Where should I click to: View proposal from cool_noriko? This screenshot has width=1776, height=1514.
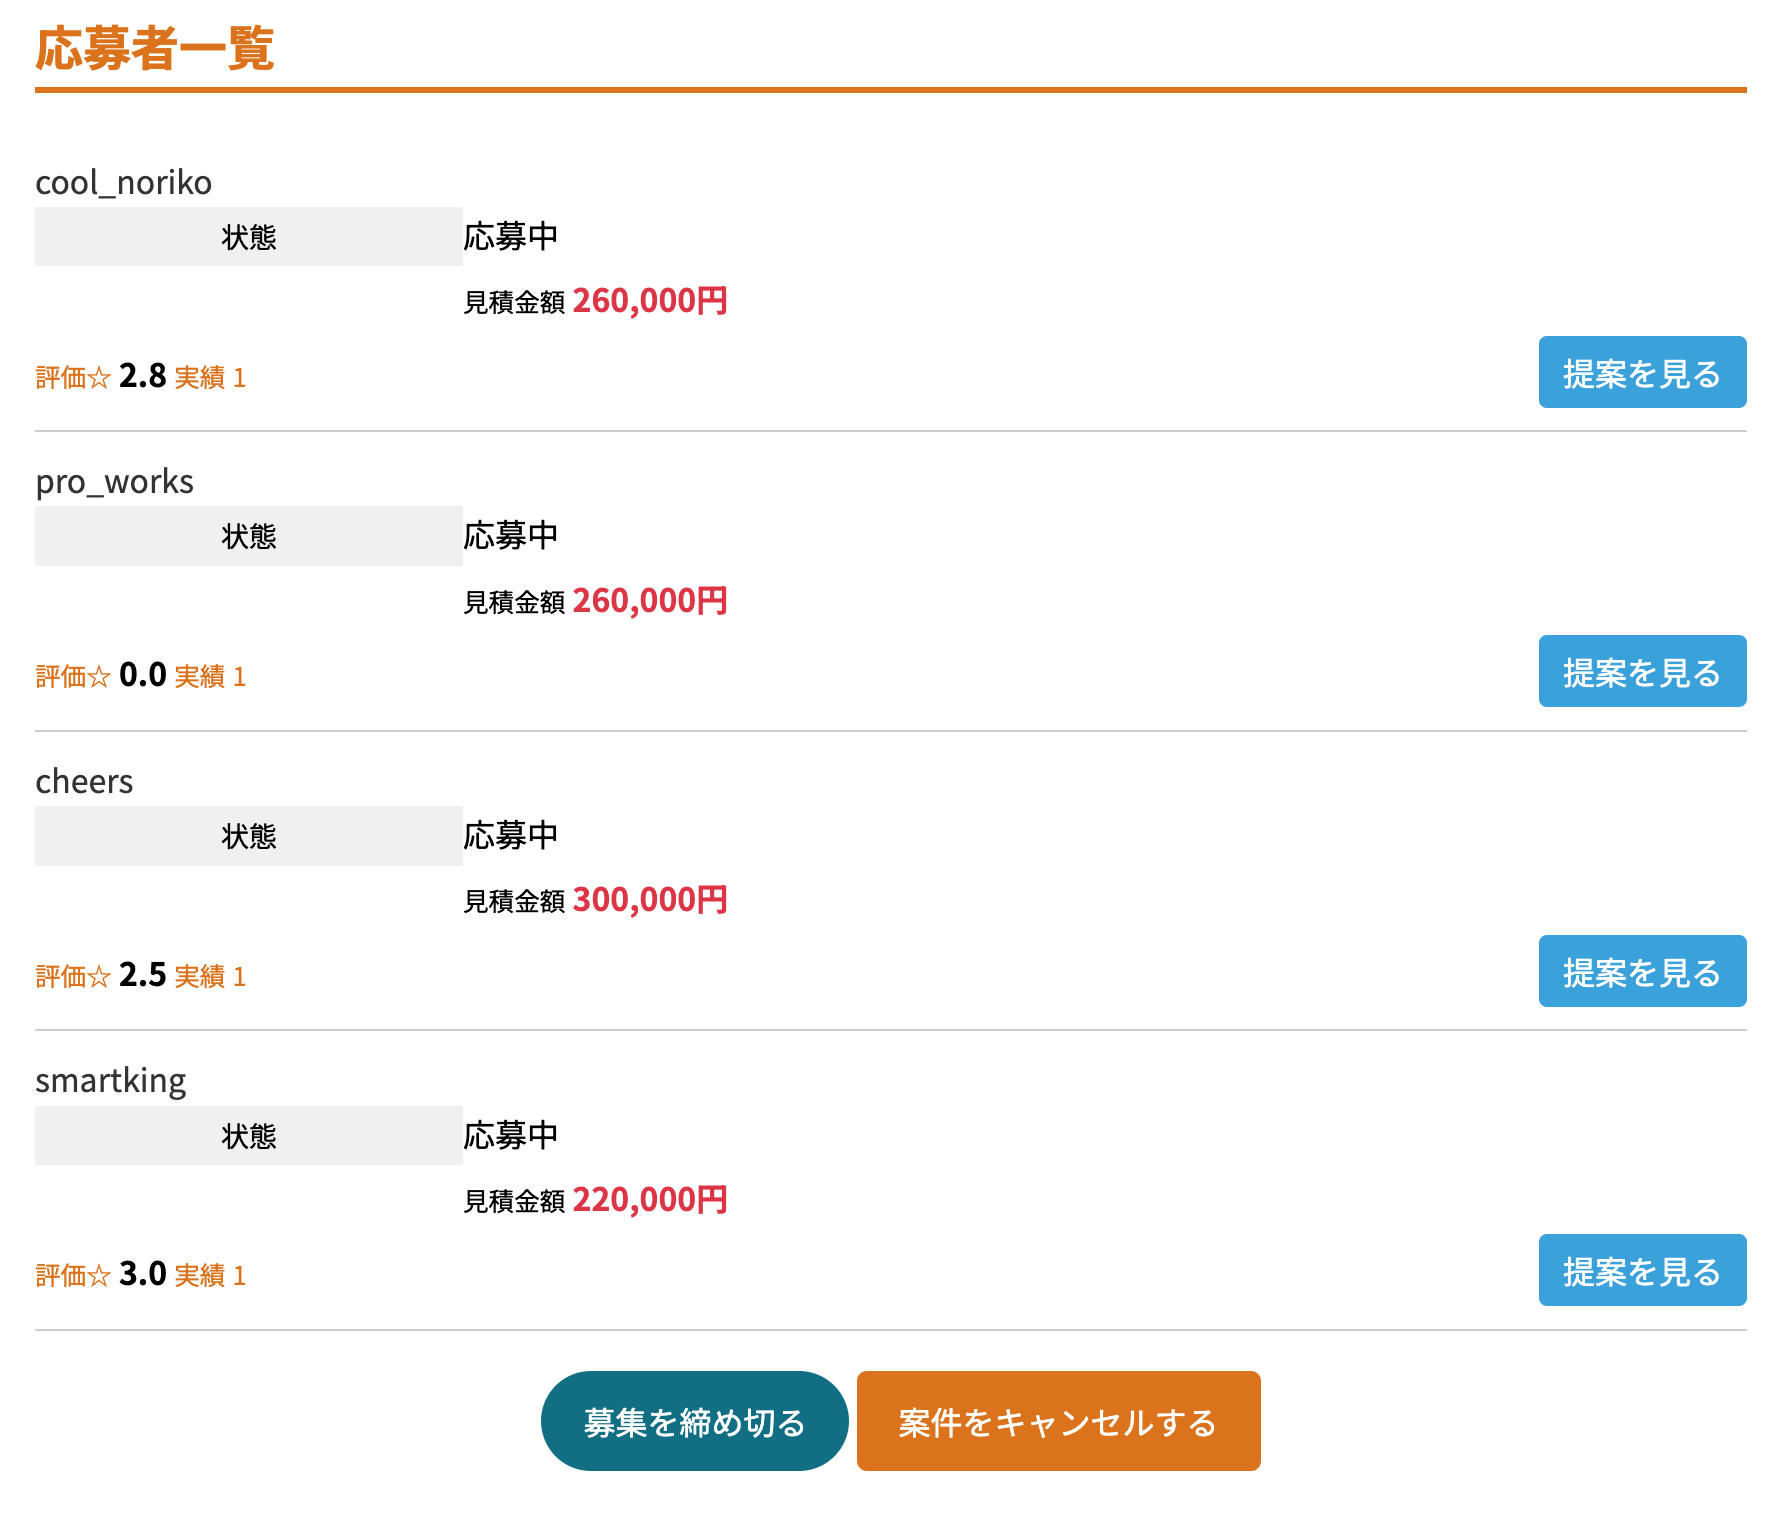[x=1641, y=373]
